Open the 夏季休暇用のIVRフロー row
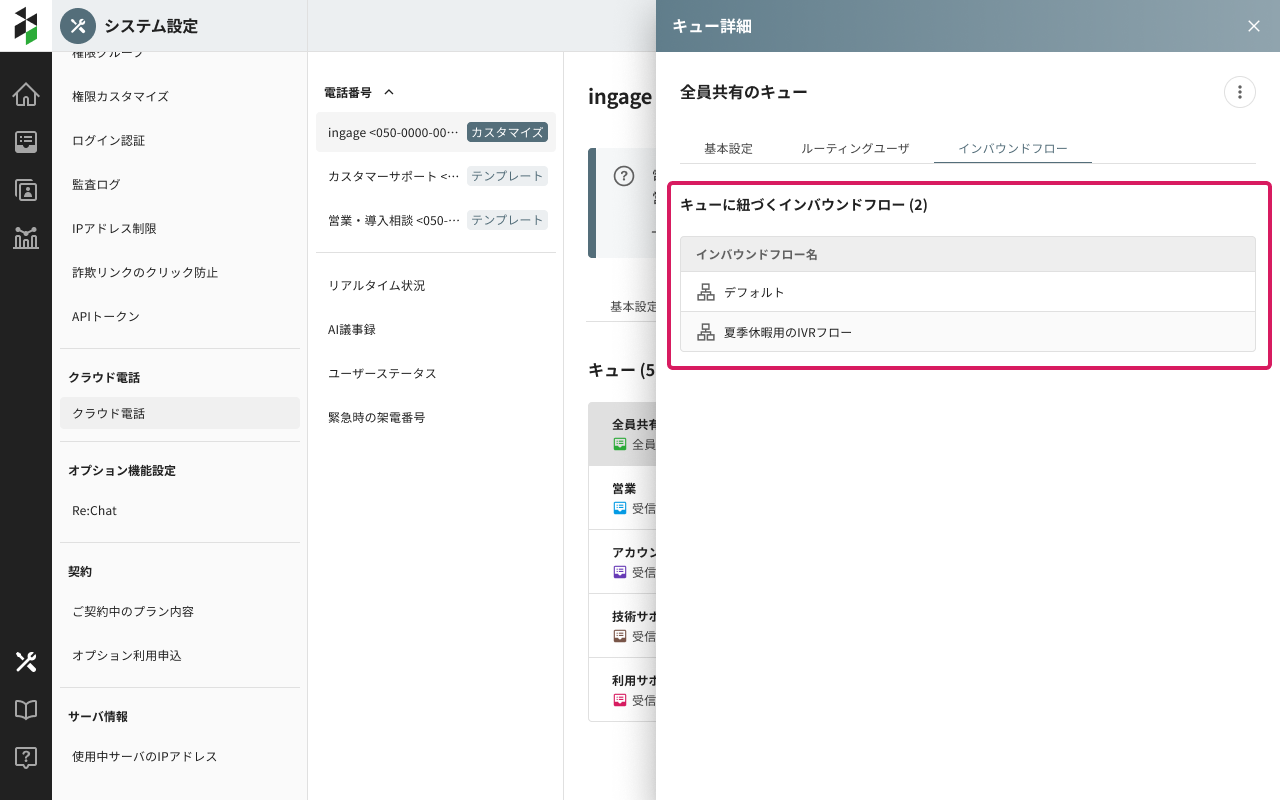This screenshot has height=800, width=1280. [968, 332]
